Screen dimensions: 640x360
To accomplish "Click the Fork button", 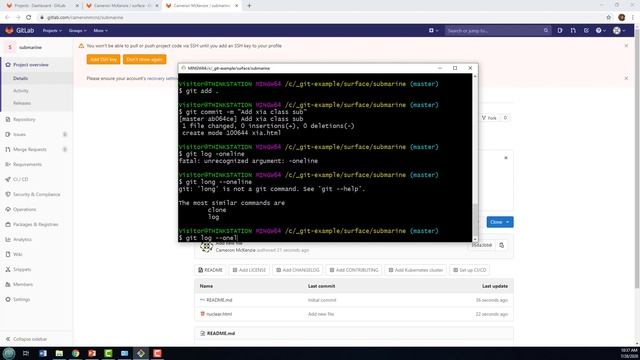I will (x=489, y=118).
